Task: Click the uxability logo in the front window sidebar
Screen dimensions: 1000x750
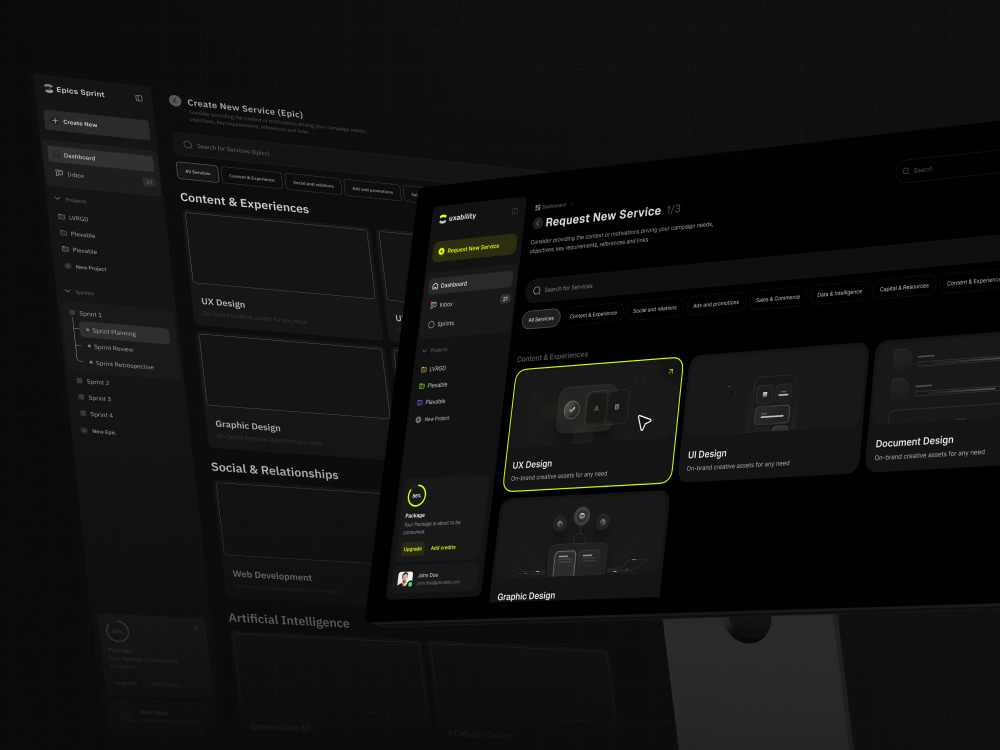Action: (457, 218)
